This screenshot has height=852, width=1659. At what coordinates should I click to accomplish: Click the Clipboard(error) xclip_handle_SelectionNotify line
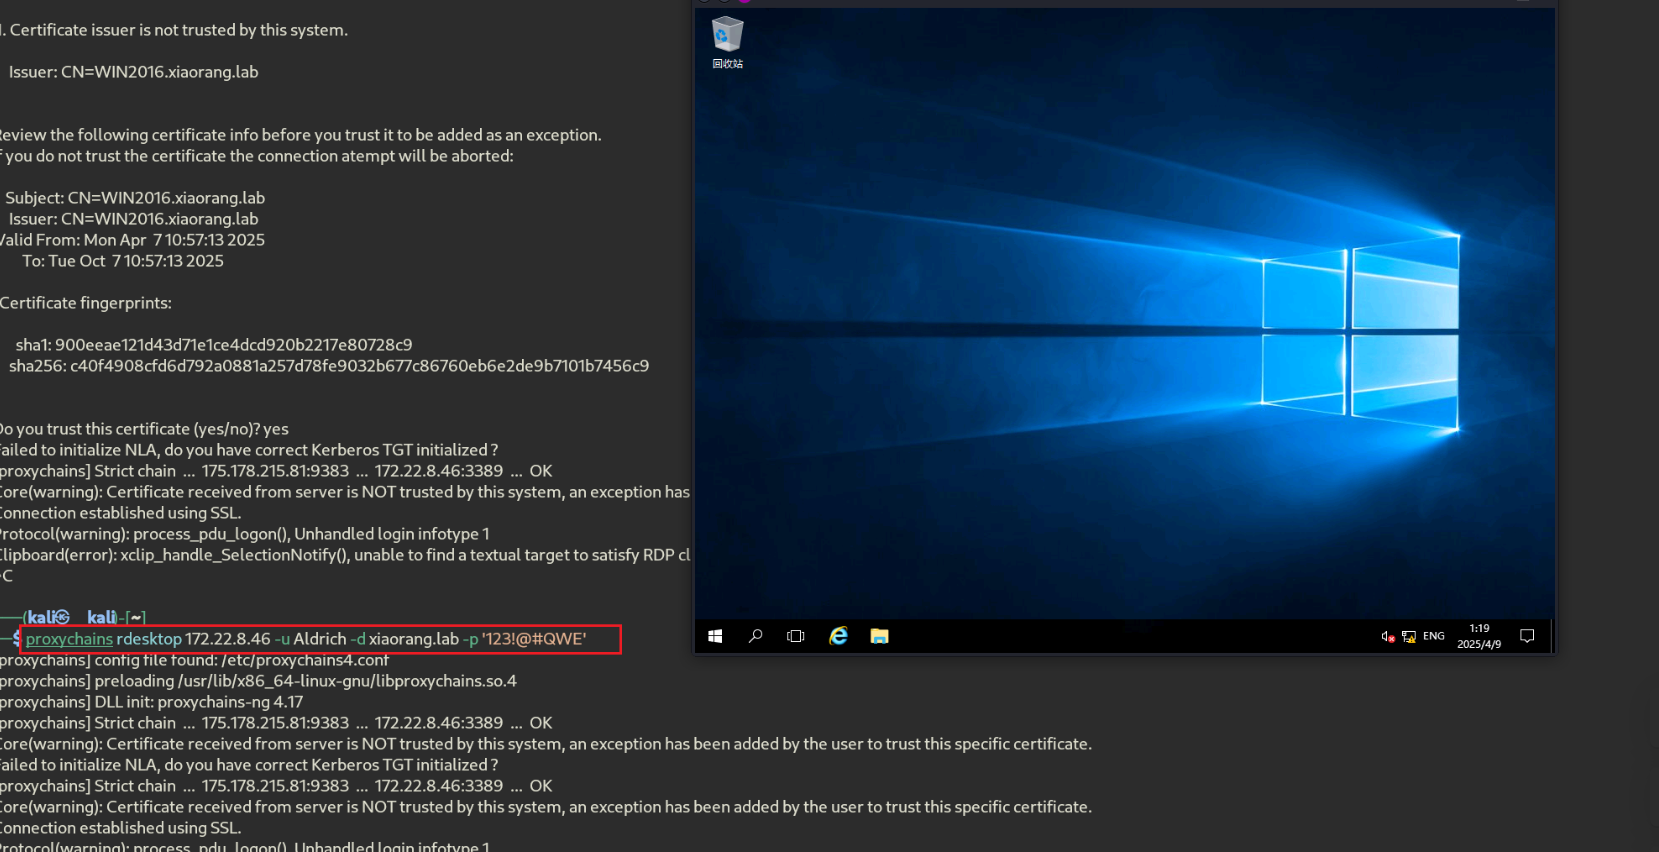click(x=345, y=555)
